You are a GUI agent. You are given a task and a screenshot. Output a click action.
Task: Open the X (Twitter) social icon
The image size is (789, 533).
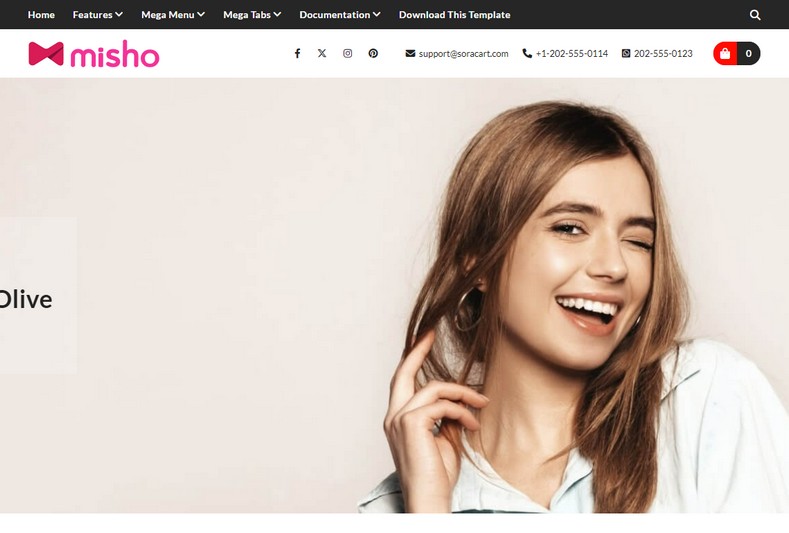pos(322,53)
